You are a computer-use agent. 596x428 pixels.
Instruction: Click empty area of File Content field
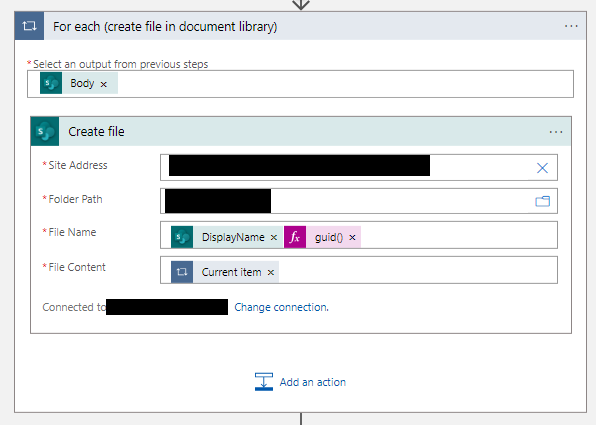[417, 270]
